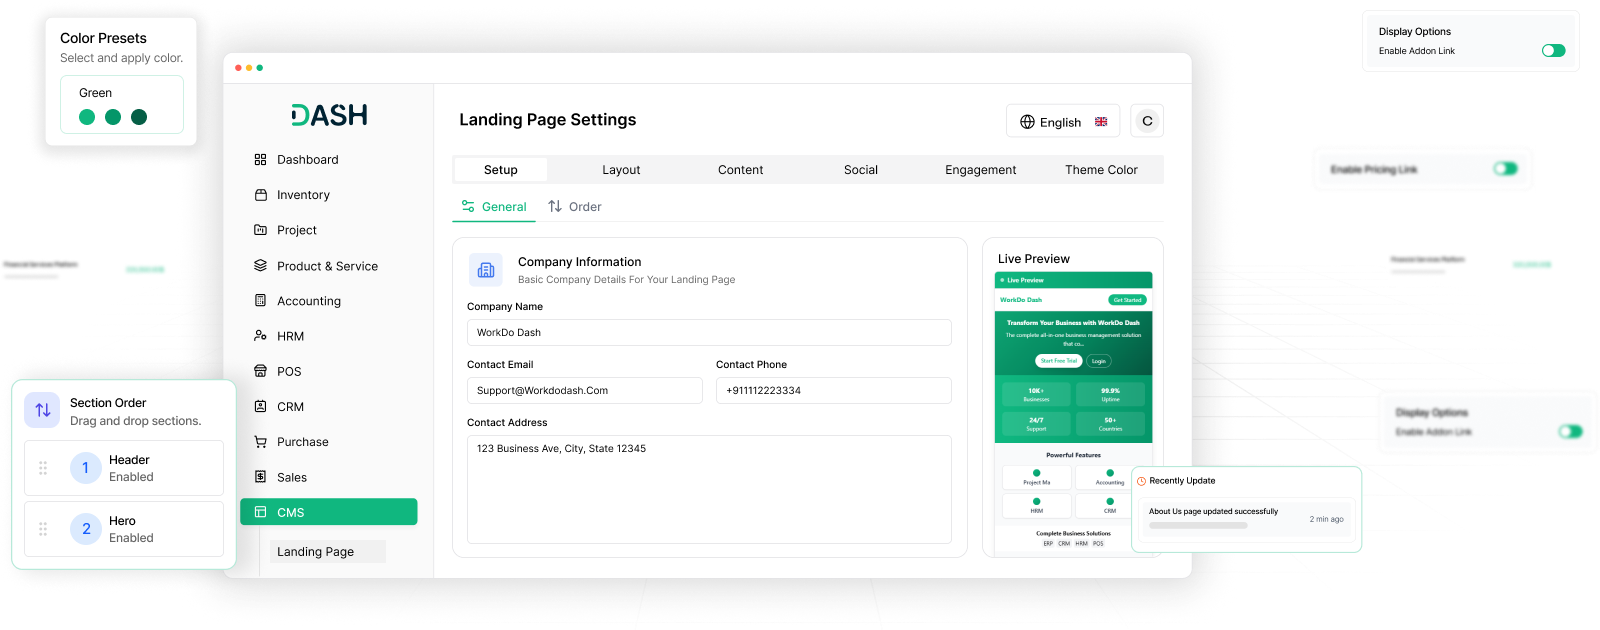Click 'About Us page updated successfully' text
Viewport: 1600px width, 630px height.
pos(1213,511)
